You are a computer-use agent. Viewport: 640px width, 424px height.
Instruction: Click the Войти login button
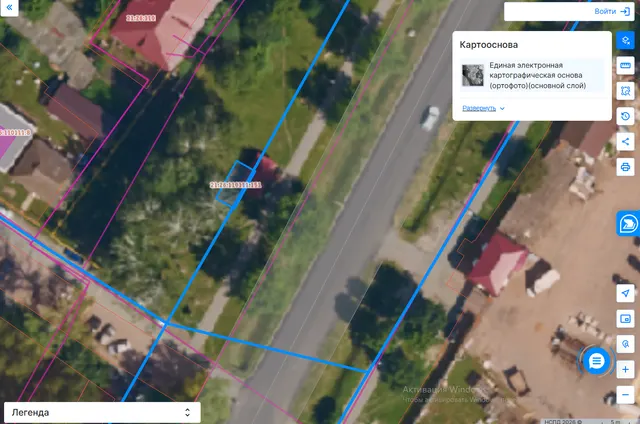coord(612,11)
